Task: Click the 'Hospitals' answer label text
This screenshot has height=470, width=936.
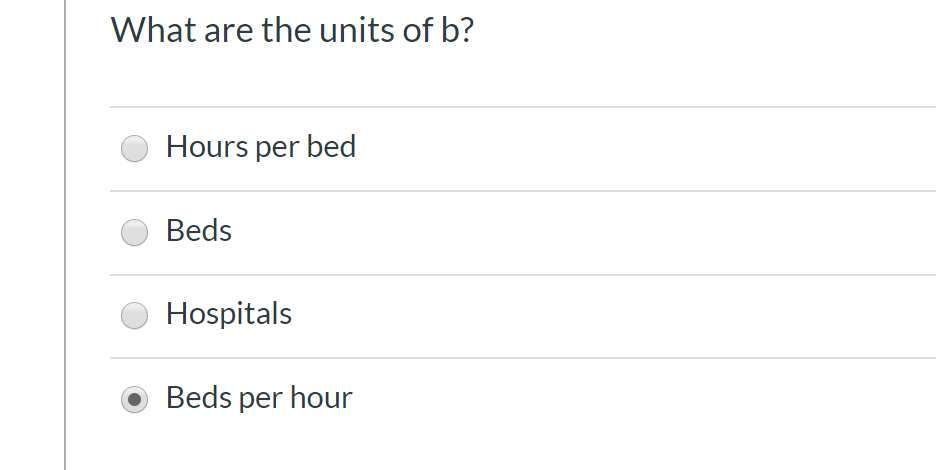Action: 229,314
